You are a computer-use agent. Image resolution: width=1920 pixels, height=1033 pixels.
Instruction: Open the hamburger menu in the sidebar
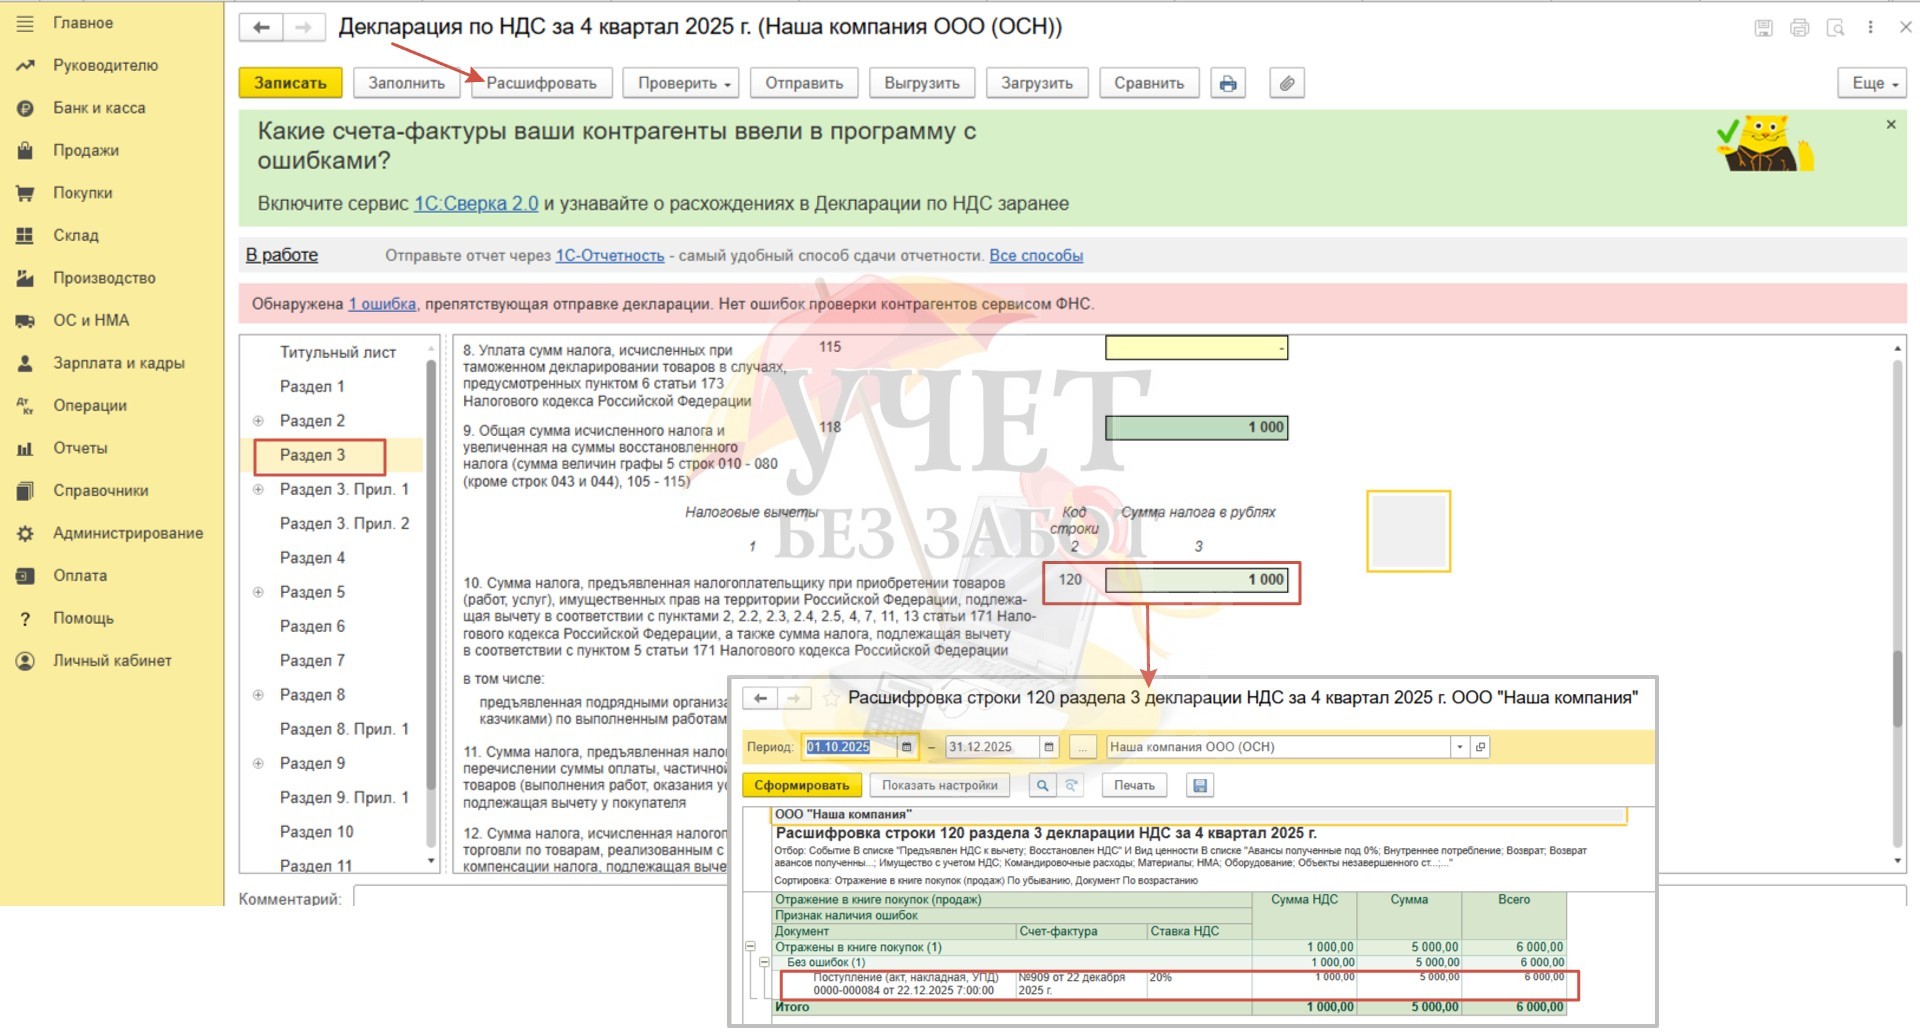(x=25, y=23)
